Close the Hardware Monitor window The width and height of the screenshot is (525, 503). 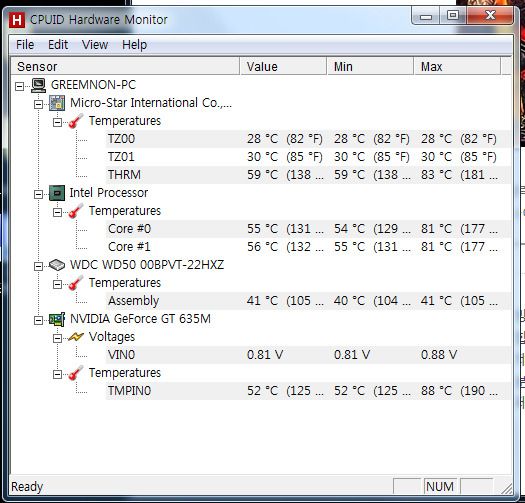point(490,15)
